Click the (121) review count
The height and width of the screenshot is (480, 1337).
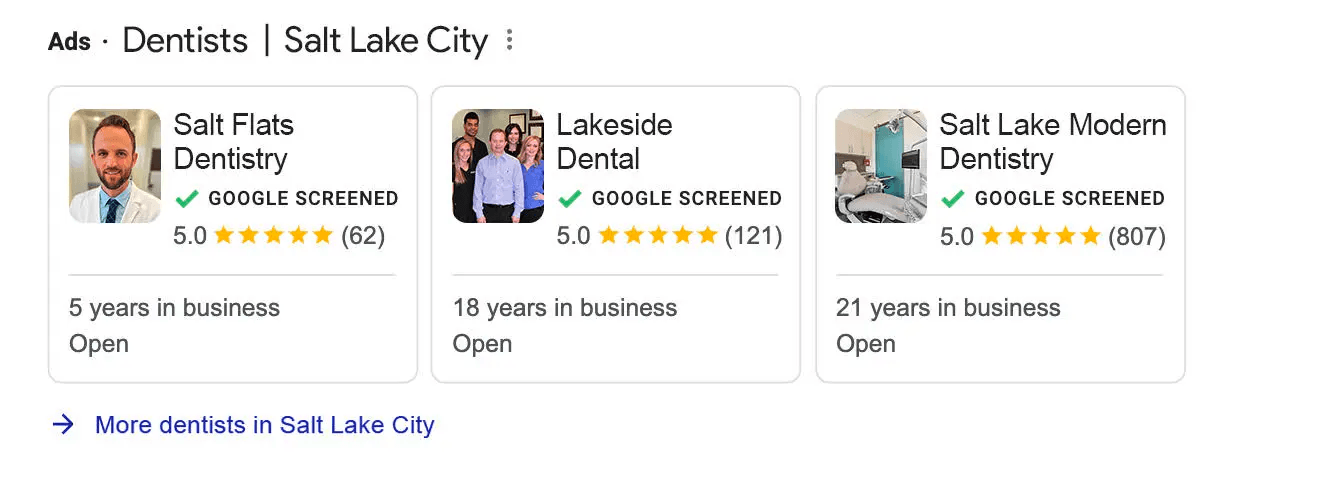[753, 237]
